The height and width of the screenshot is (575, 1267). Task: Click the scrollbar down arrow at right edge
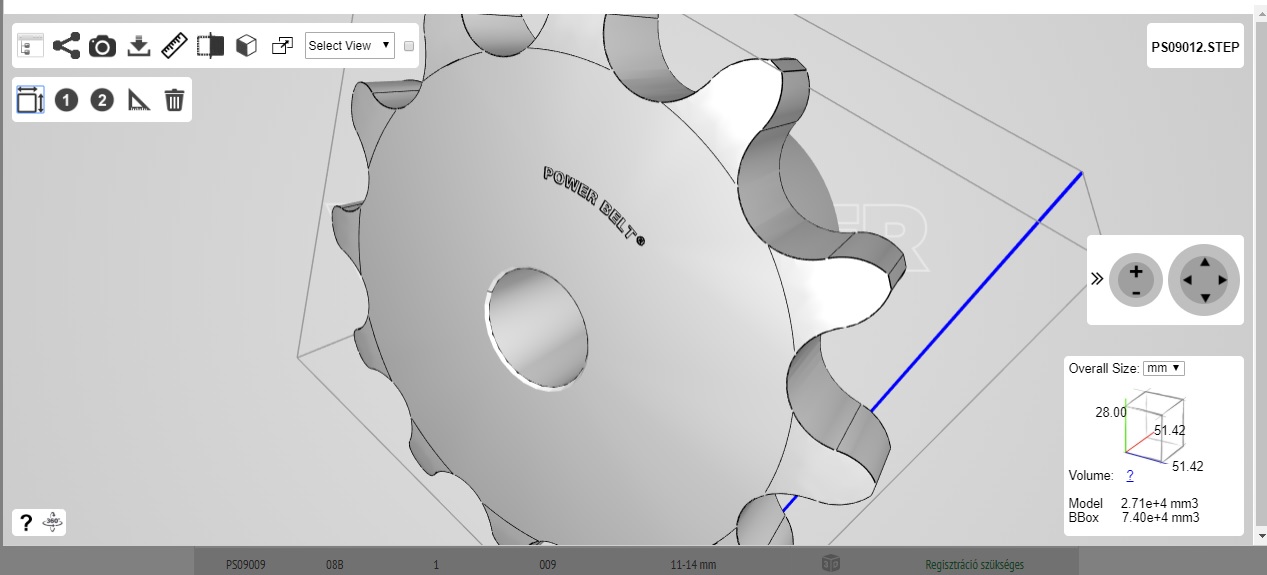tap(1260, 538)
